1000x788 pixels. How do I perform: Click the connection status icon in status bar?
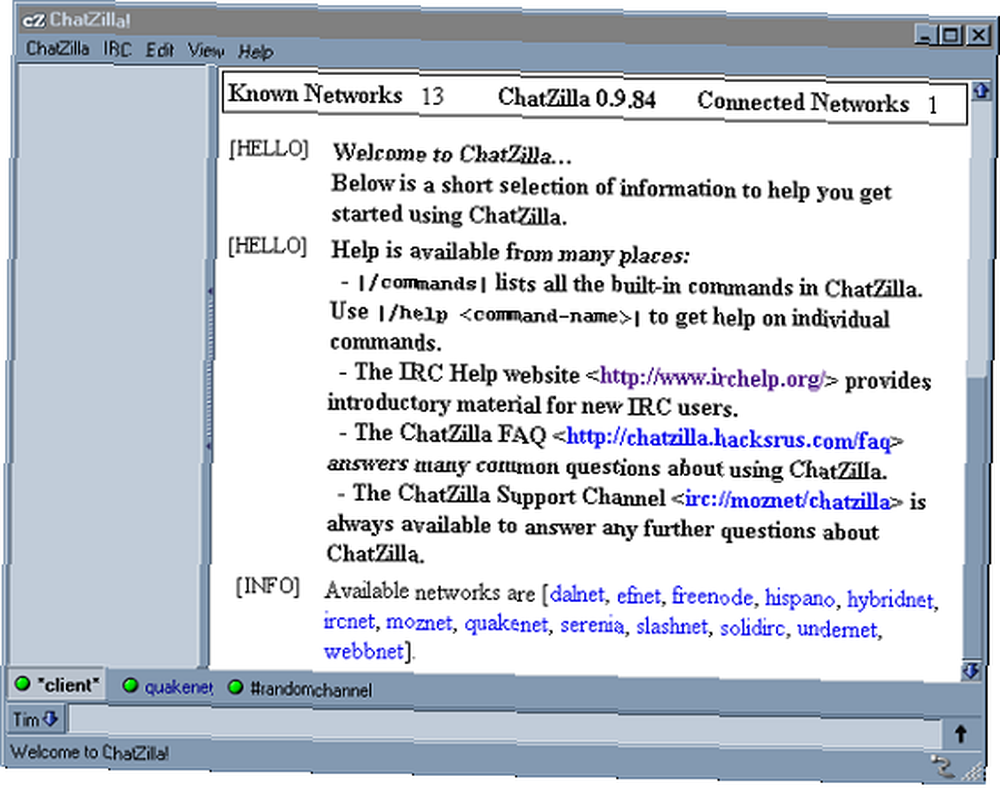[x=941, y=764]
